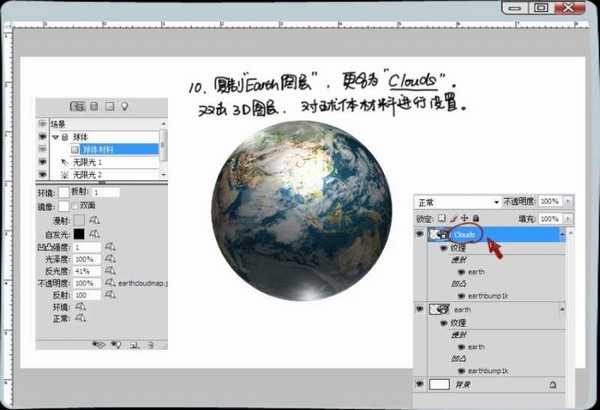Toggle visibility of the earth layer
Screen dimensions: 600x410
(x=419, y=311)
